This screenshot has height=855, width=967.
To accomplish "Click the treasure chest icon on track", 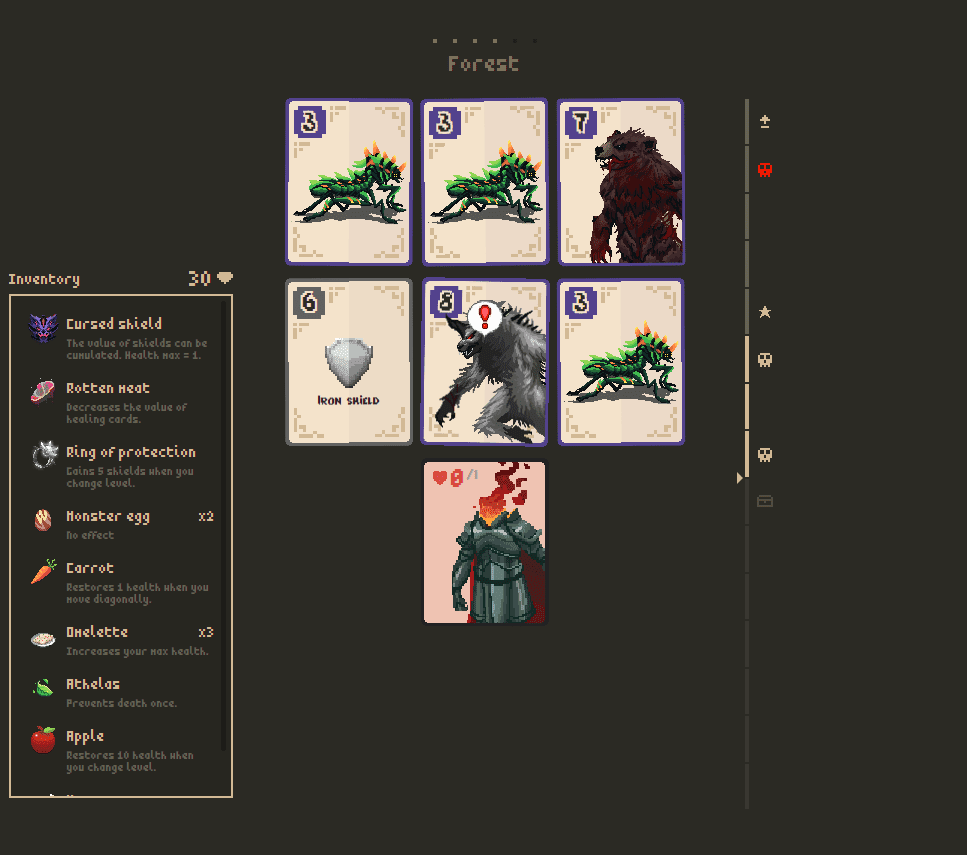I will coord(765,501).
